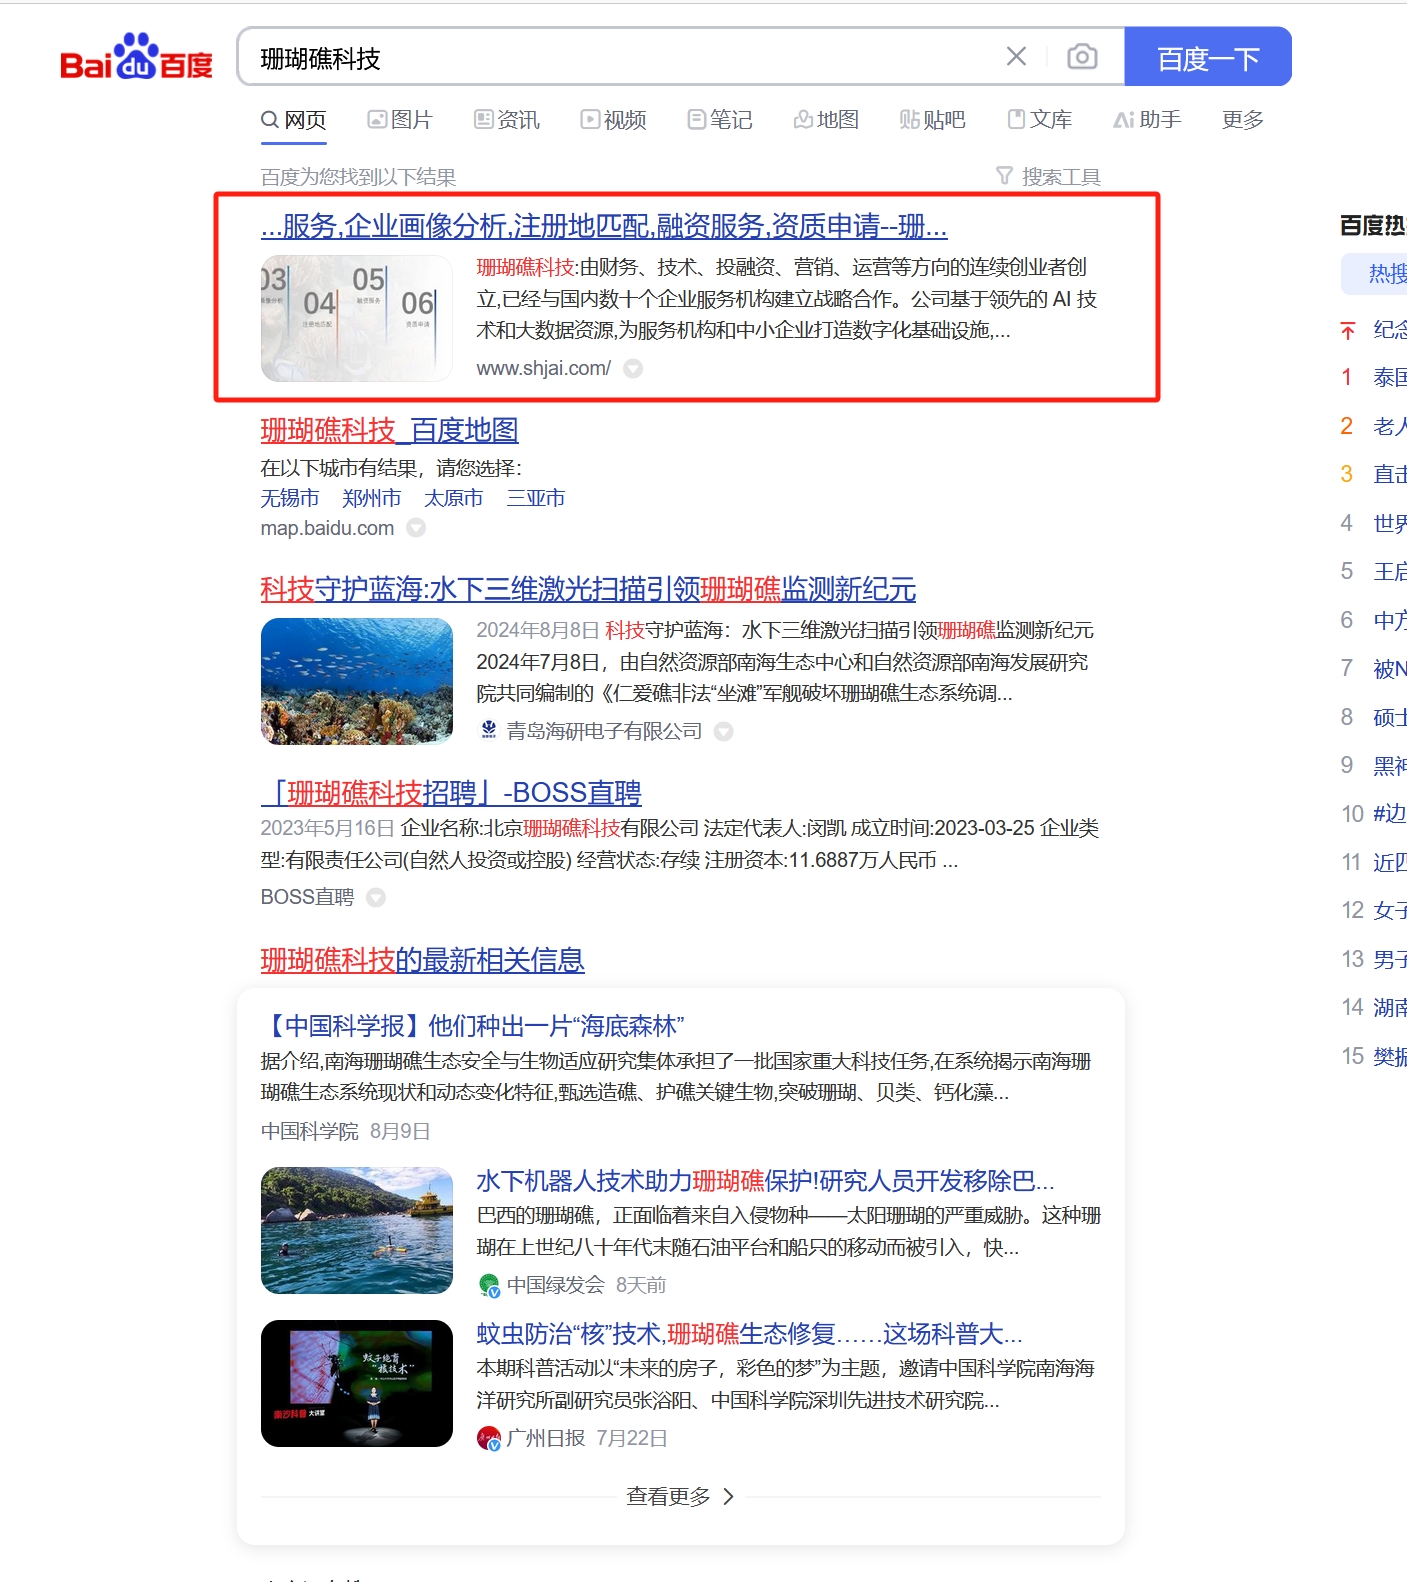Click the coral reef underwater thumbnail
This screenshot has height=1582, width=1407.
(x=357, y=681)
